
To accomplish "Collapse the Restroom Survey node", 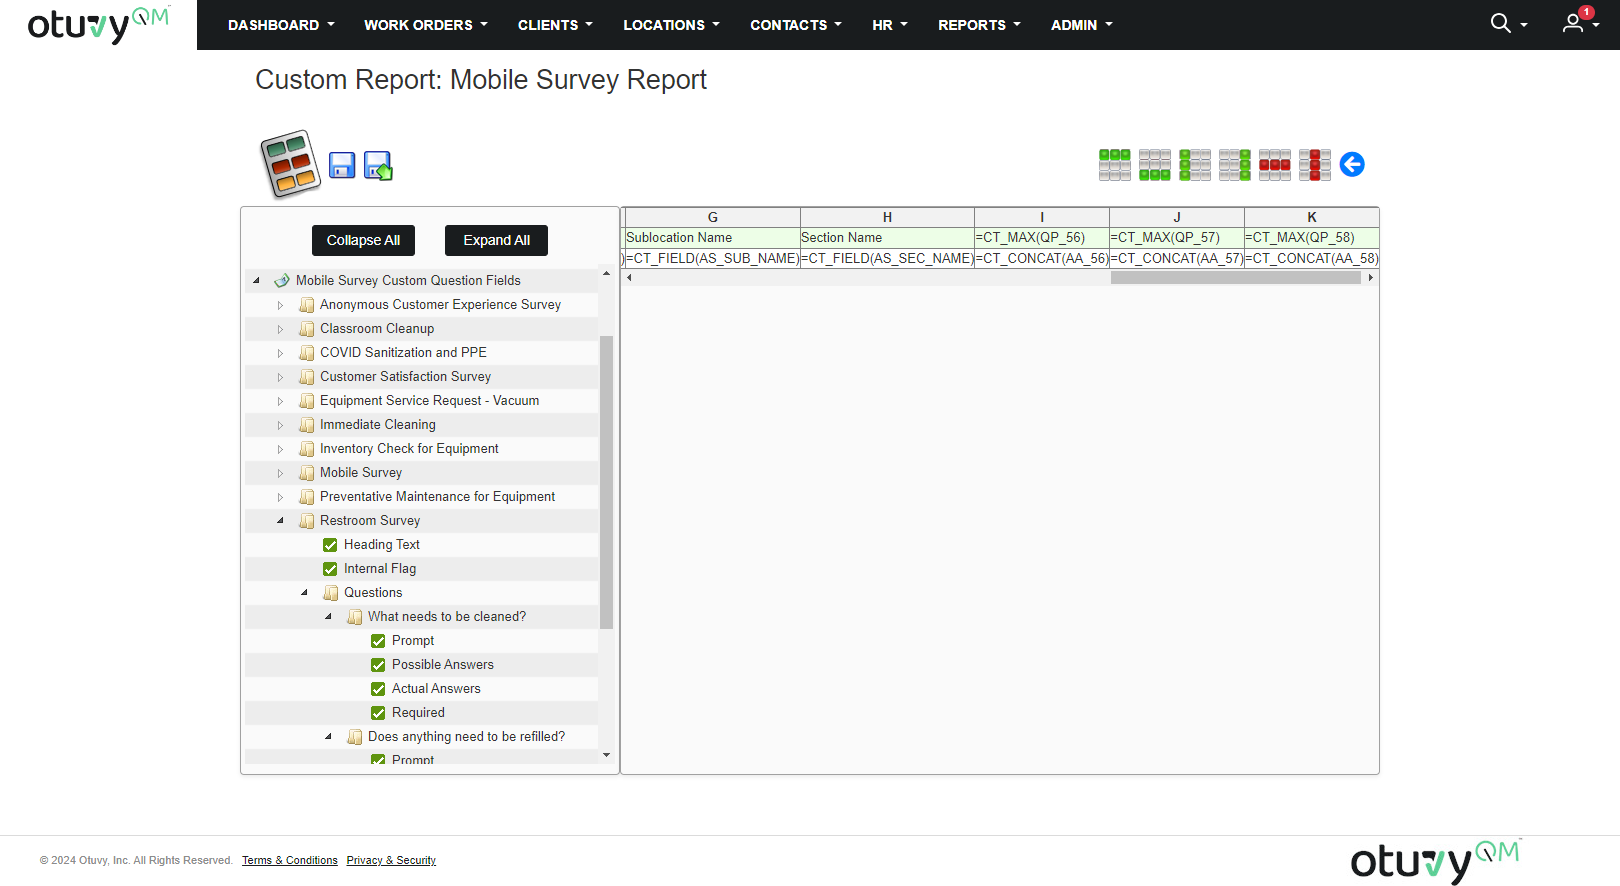I will (x=280, y=521).
